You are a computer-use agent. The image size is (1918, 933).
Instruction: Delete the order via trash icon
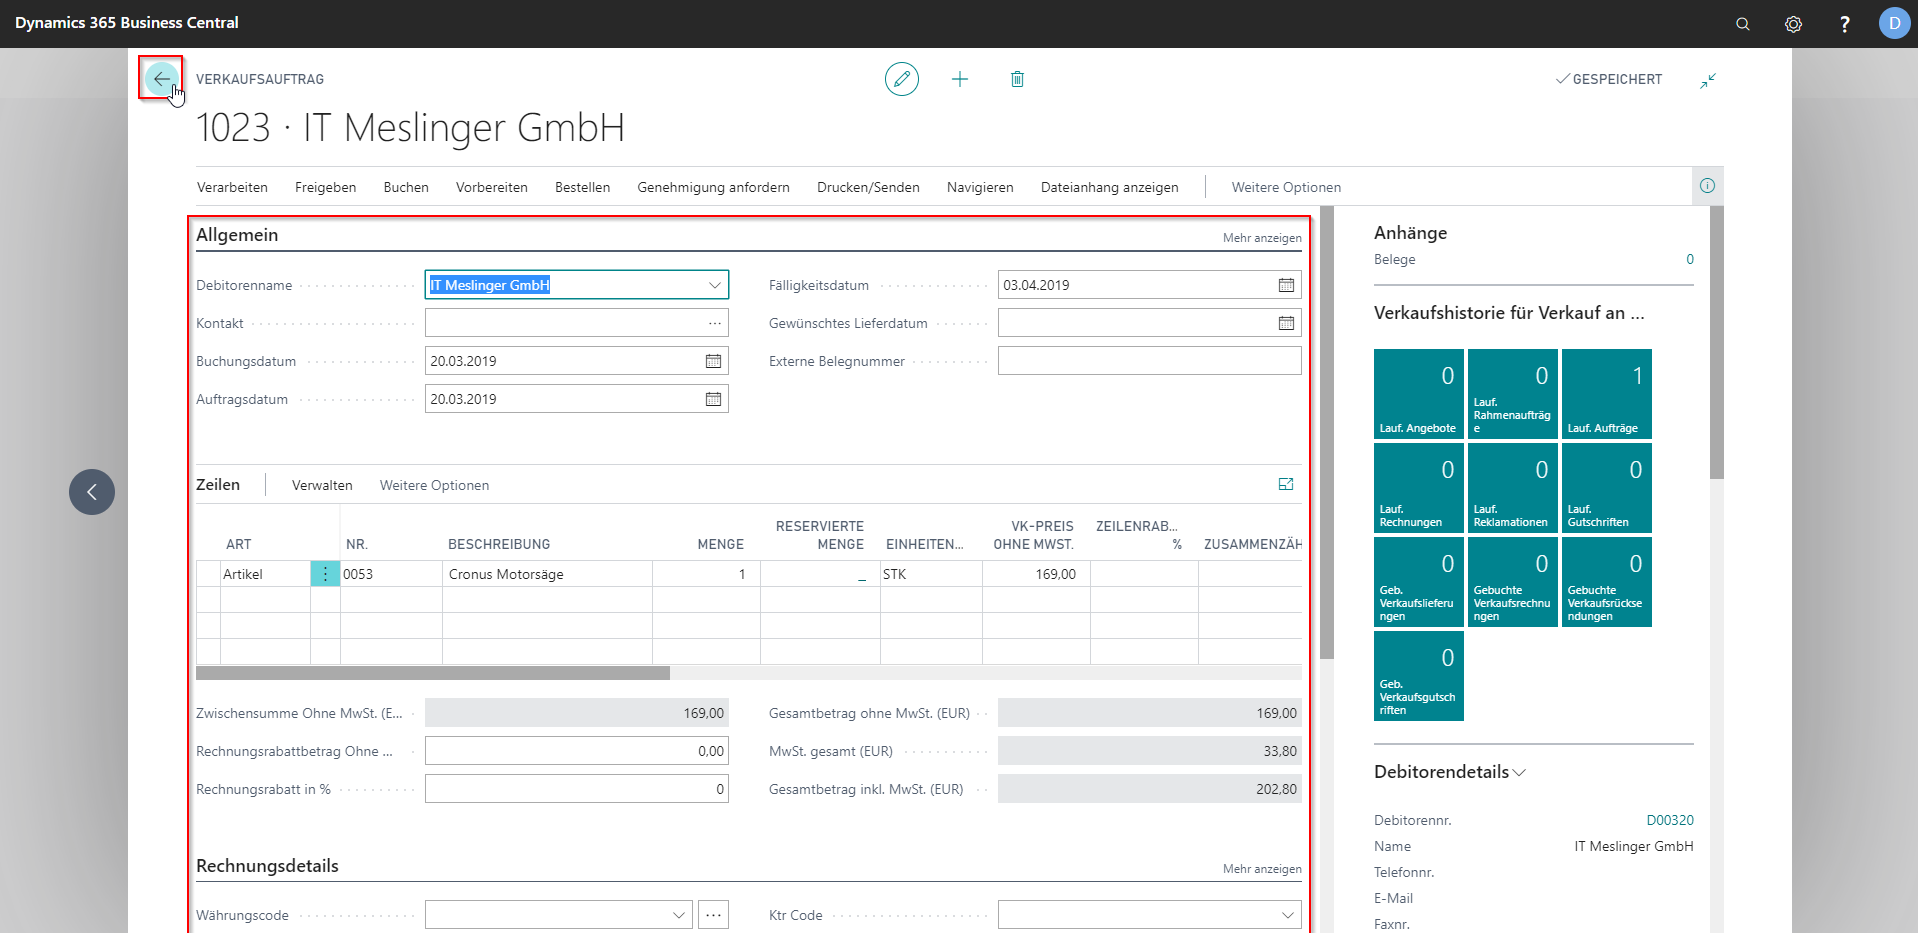[1017, 79]
